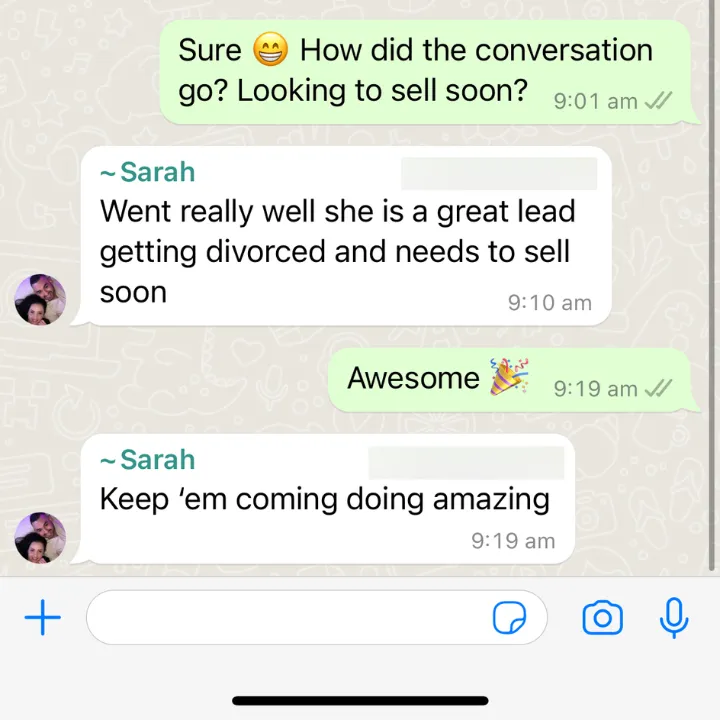The image size is (720, 720).
Task: Select the 'How did the conversation go' message
Action: [x=425, y=72]
